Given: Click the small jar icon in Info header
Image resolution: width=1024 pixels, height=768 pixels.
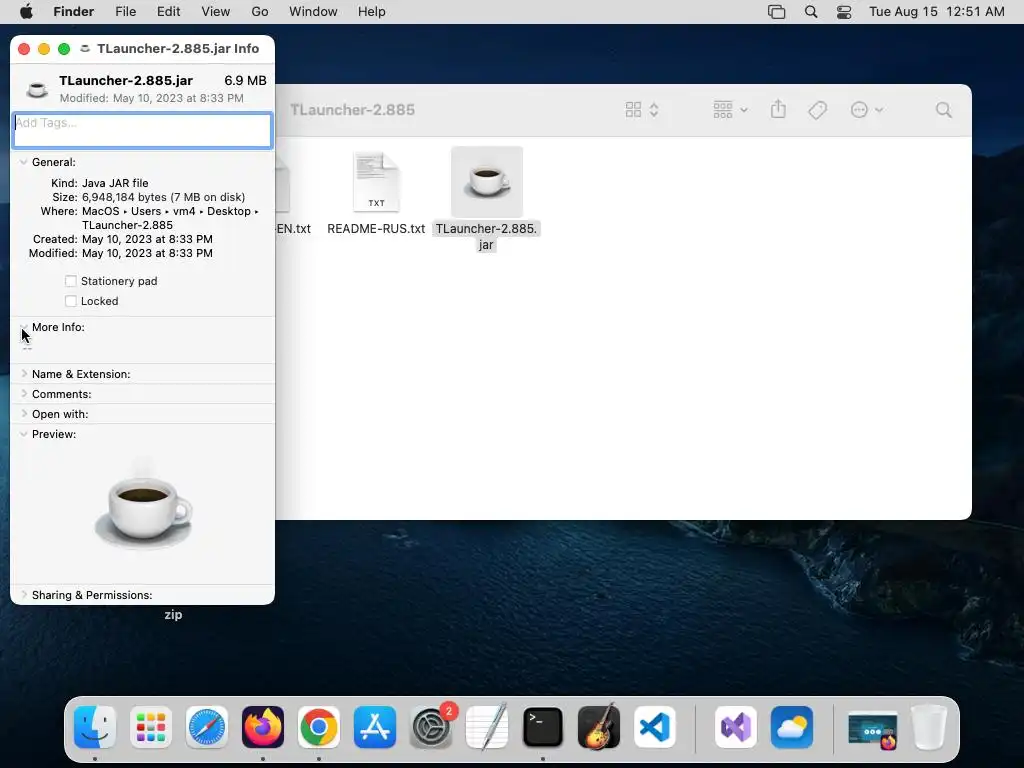Looking at the screenshot, I should coord(37,89).
